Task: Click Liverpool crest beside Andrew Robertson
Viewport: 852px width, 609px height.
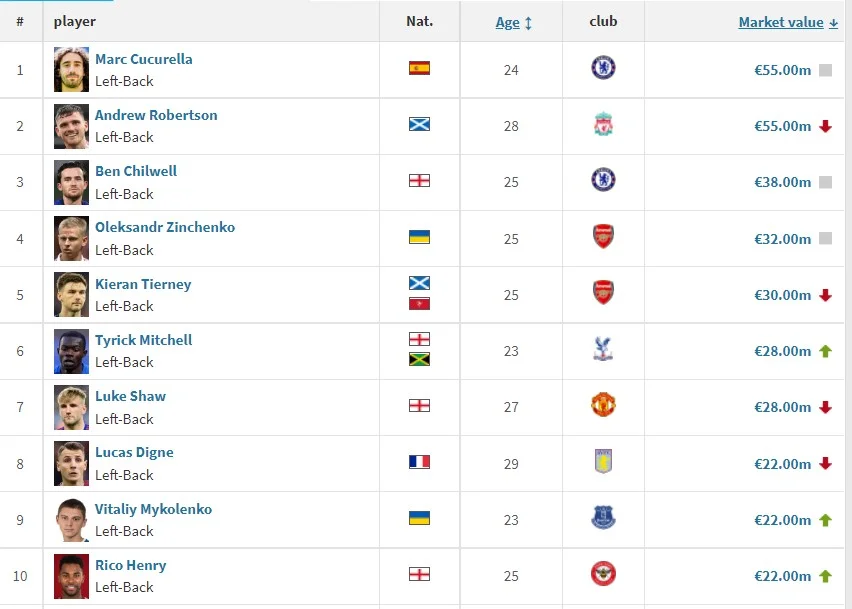Action: tap(603, 125)
